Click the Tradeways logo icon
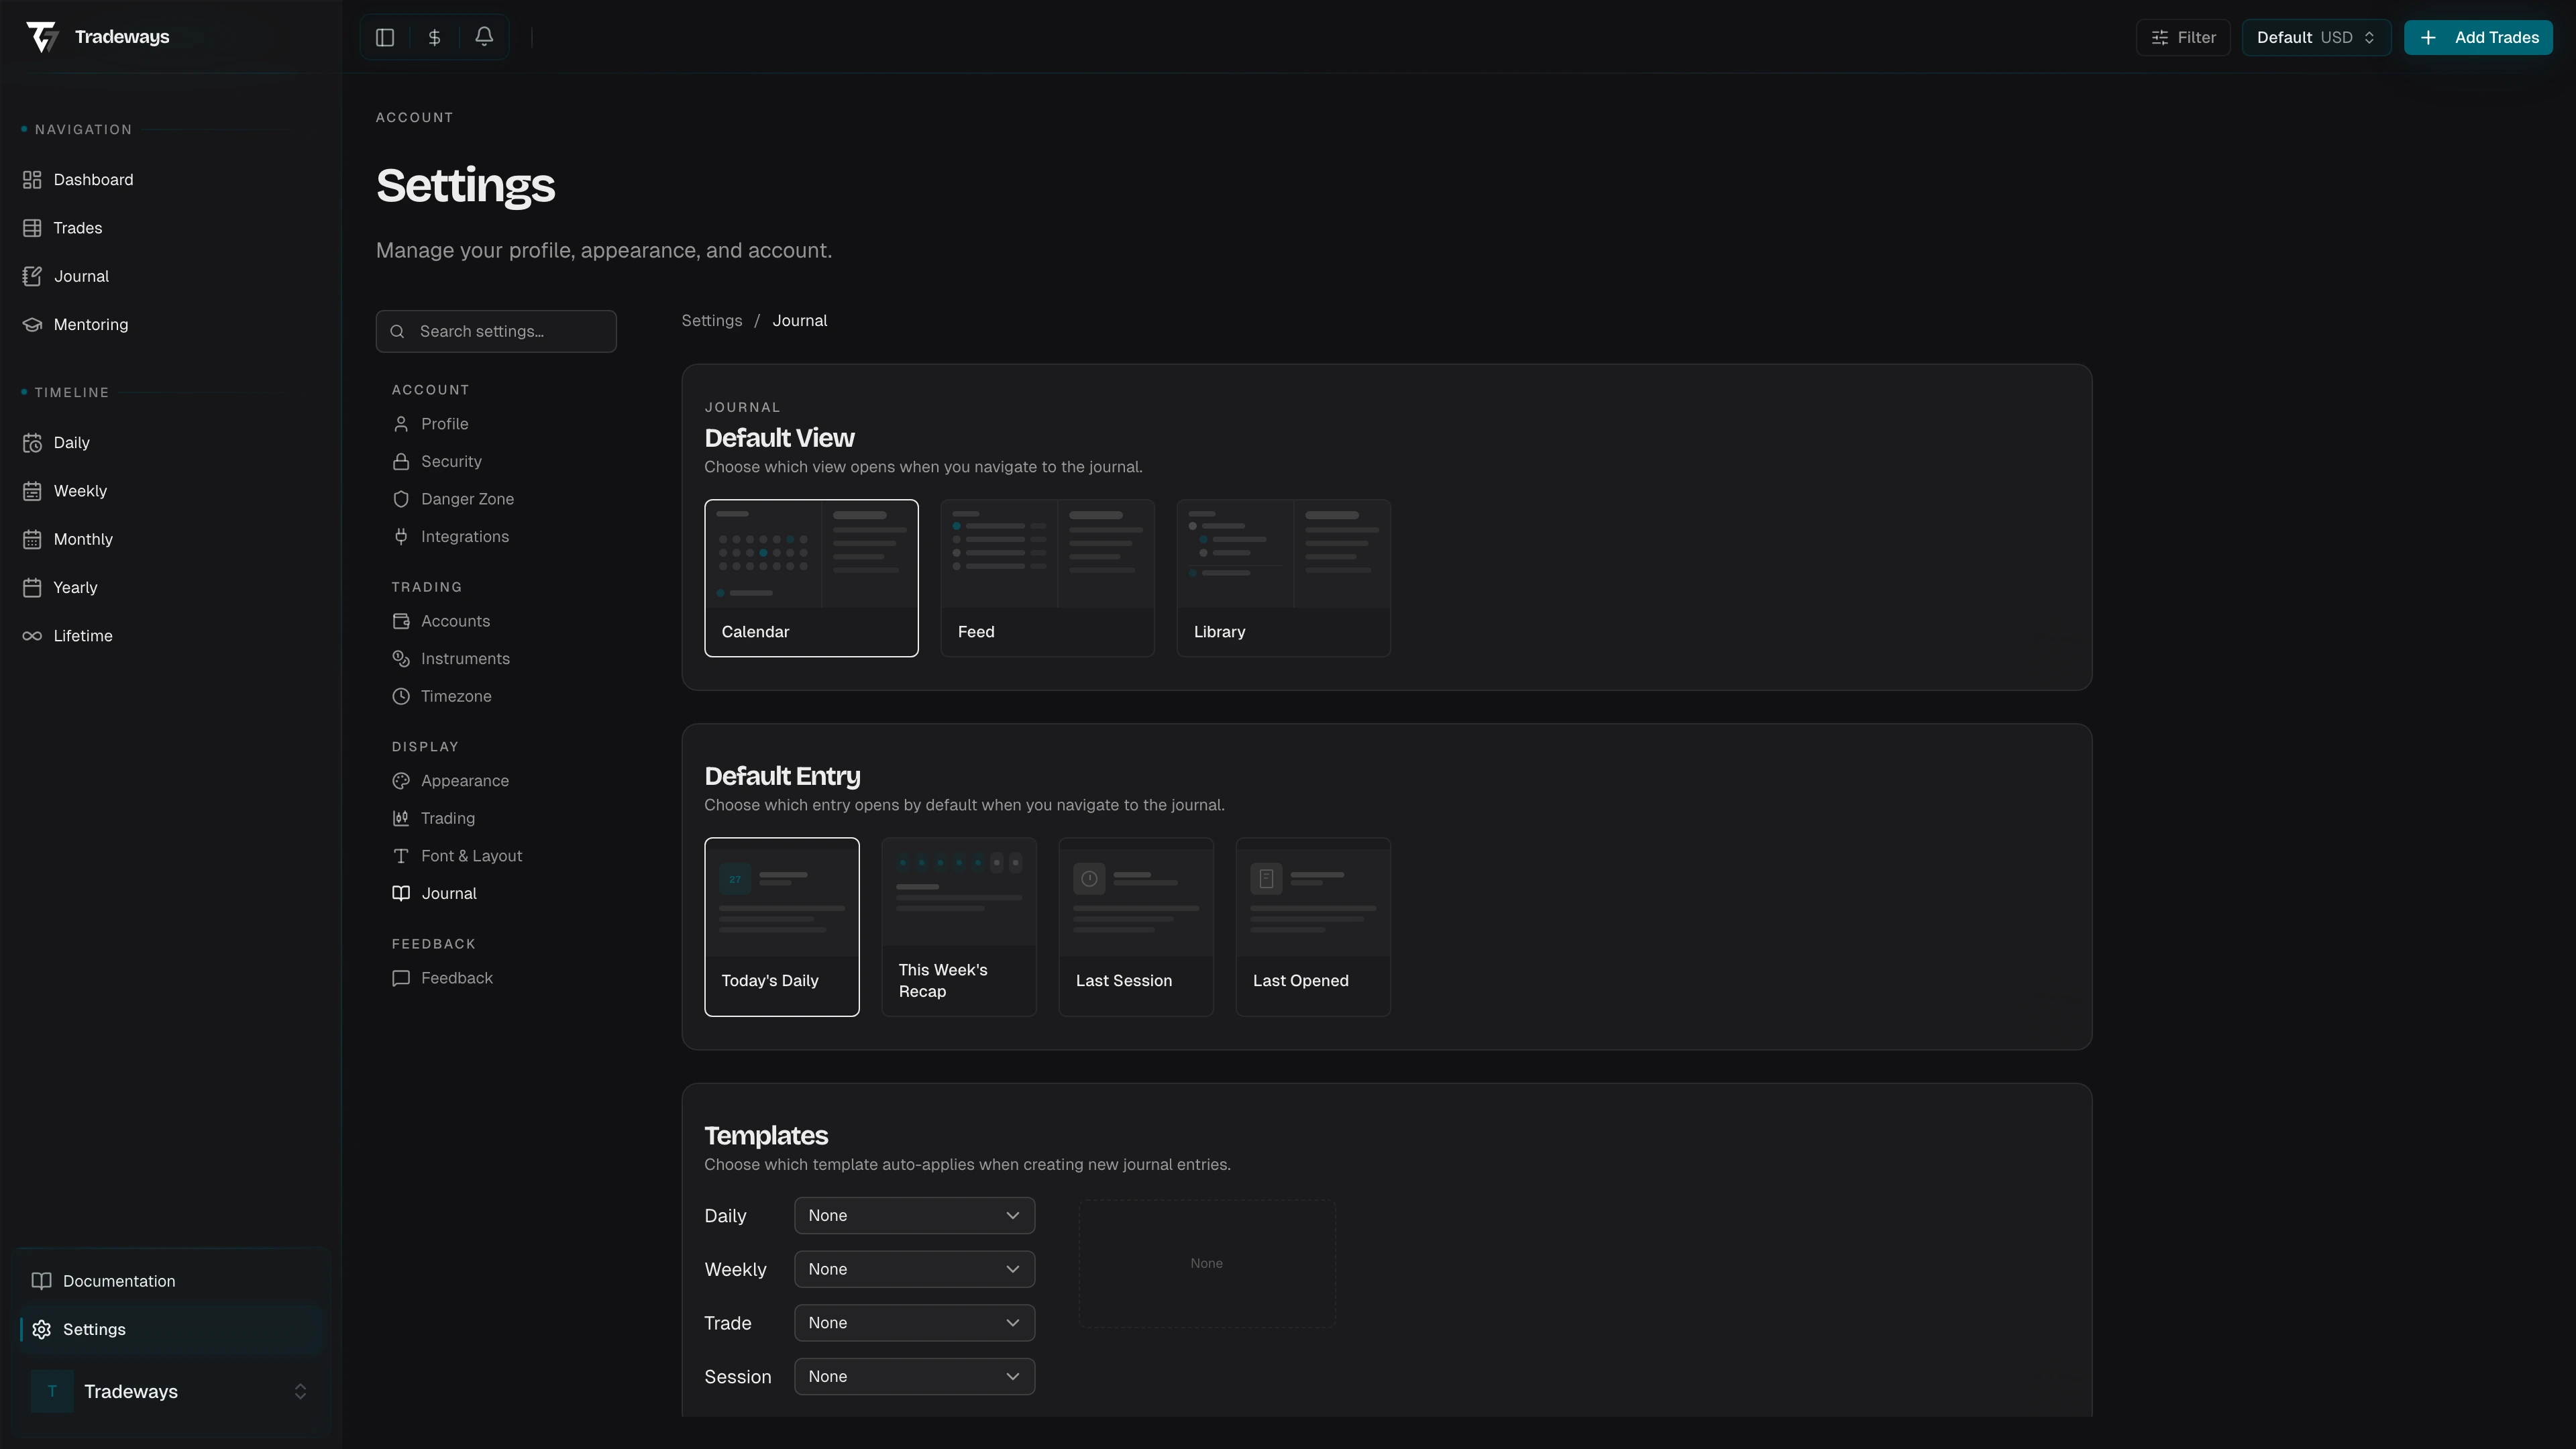Screen dimensions: 2576x1449 pos(42,37)
